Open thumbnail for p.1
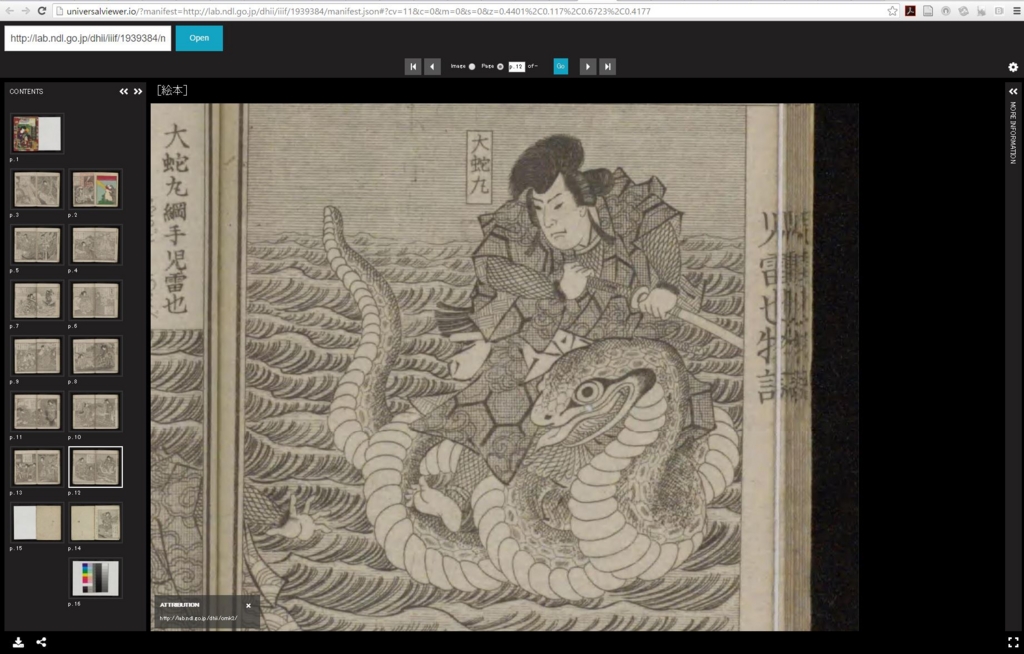This screenshot has width=1024, height=654. 37,133
